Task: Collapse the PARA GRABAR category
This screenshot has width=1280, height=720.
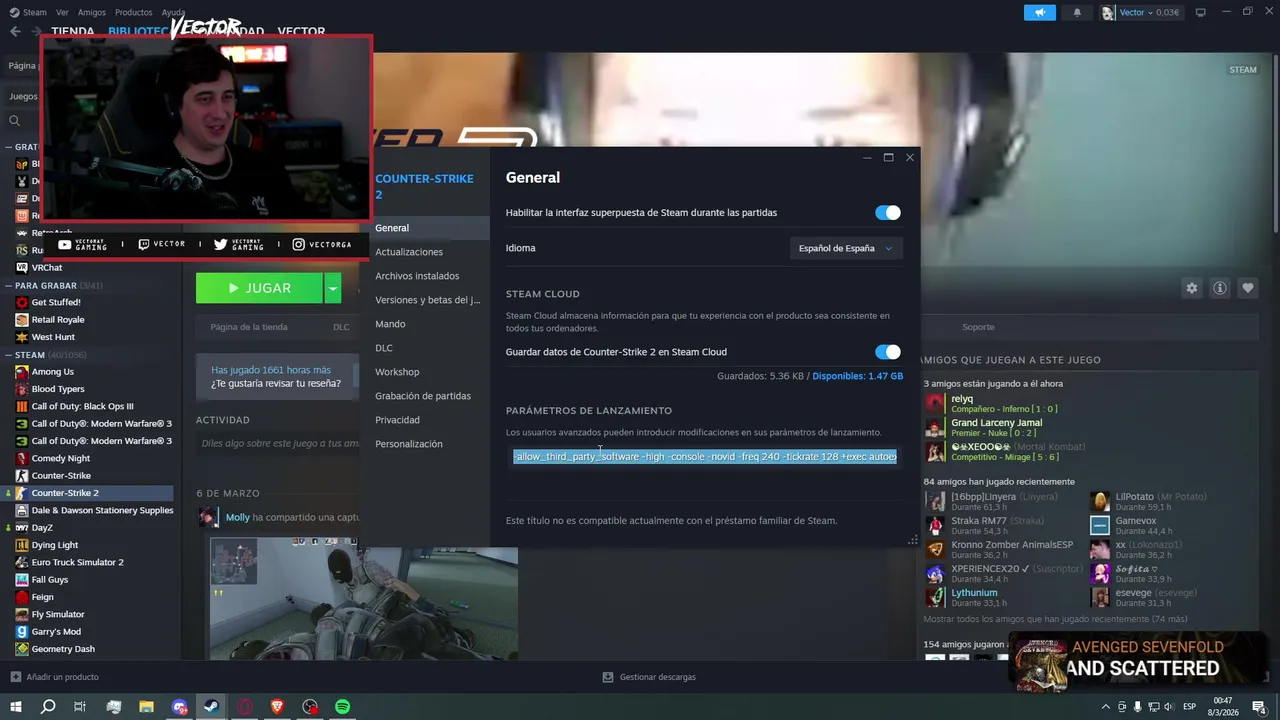Action: [x=9, y=285]
